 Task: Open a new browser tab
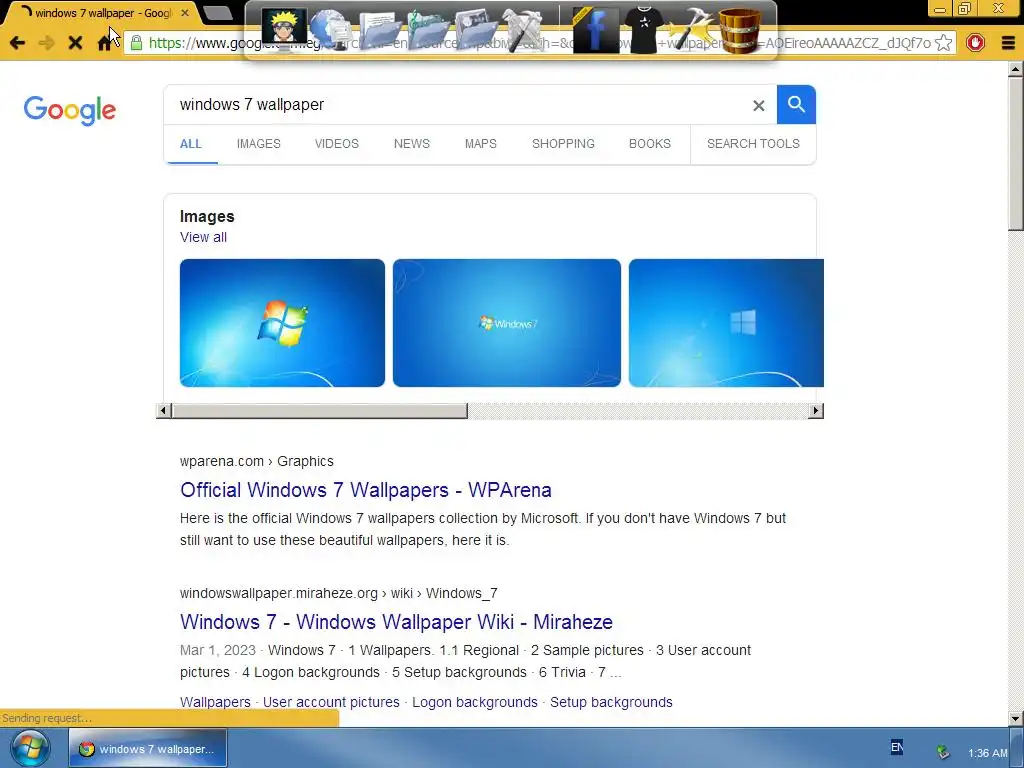click(218, 12)
